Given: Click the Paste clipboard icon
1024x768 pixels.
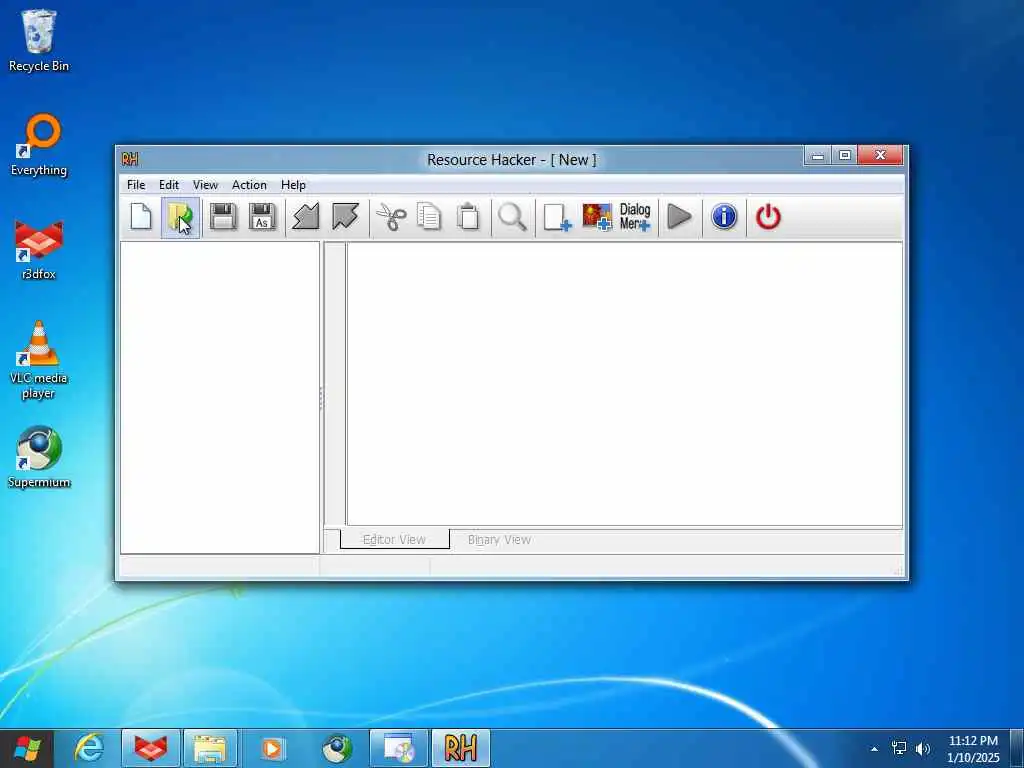Looking at the screenshot, I should pos(468,217).
